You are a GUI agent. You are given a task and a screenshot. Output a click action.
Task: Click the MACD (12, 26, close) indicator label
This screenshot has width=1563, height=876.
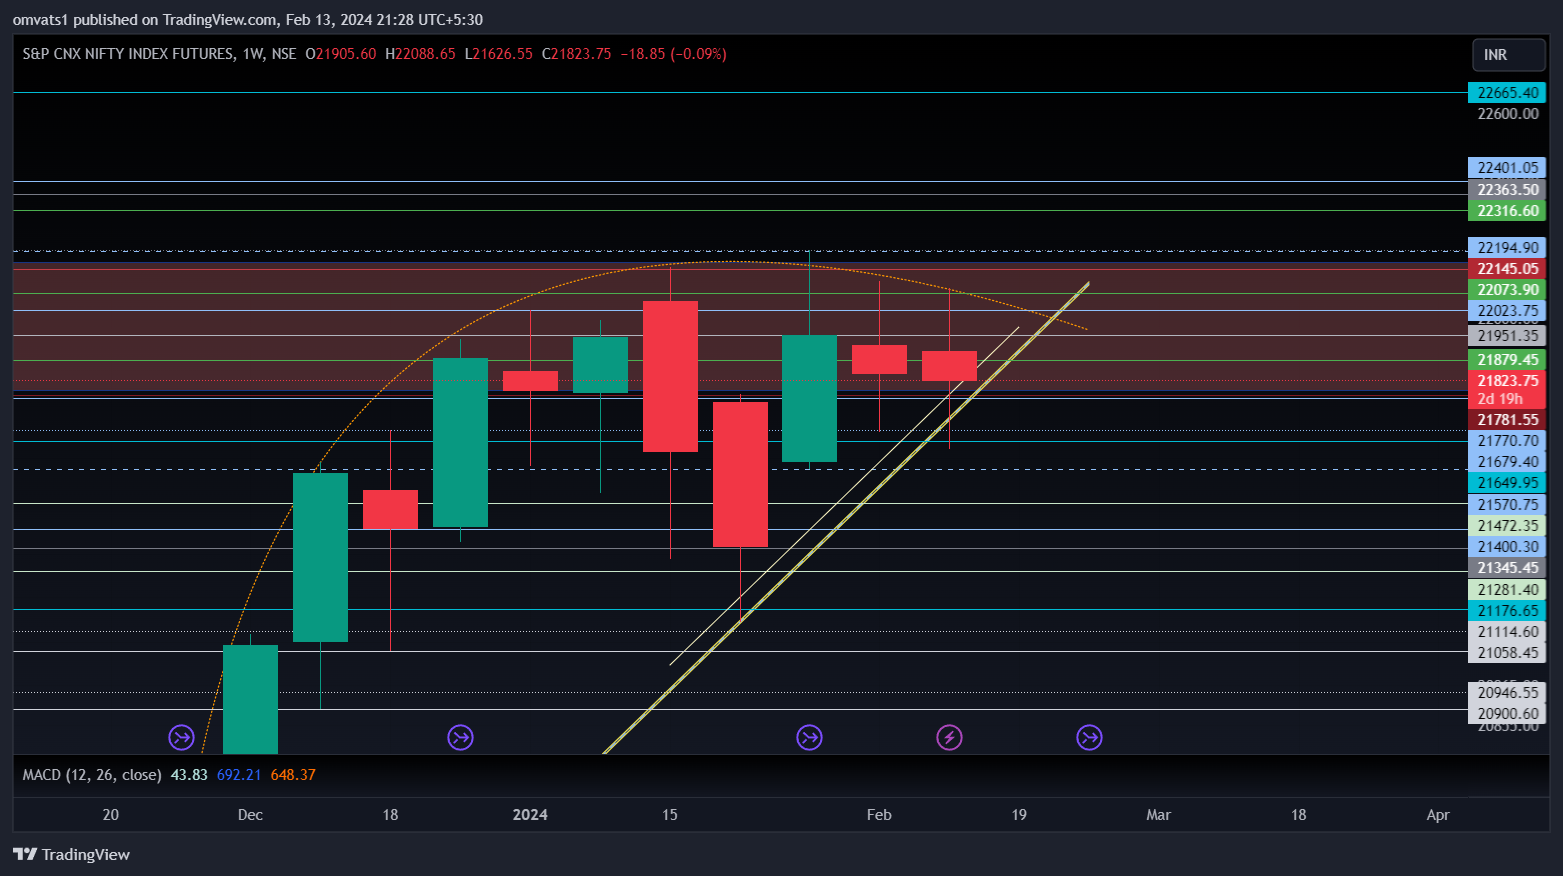click(92, 775)
